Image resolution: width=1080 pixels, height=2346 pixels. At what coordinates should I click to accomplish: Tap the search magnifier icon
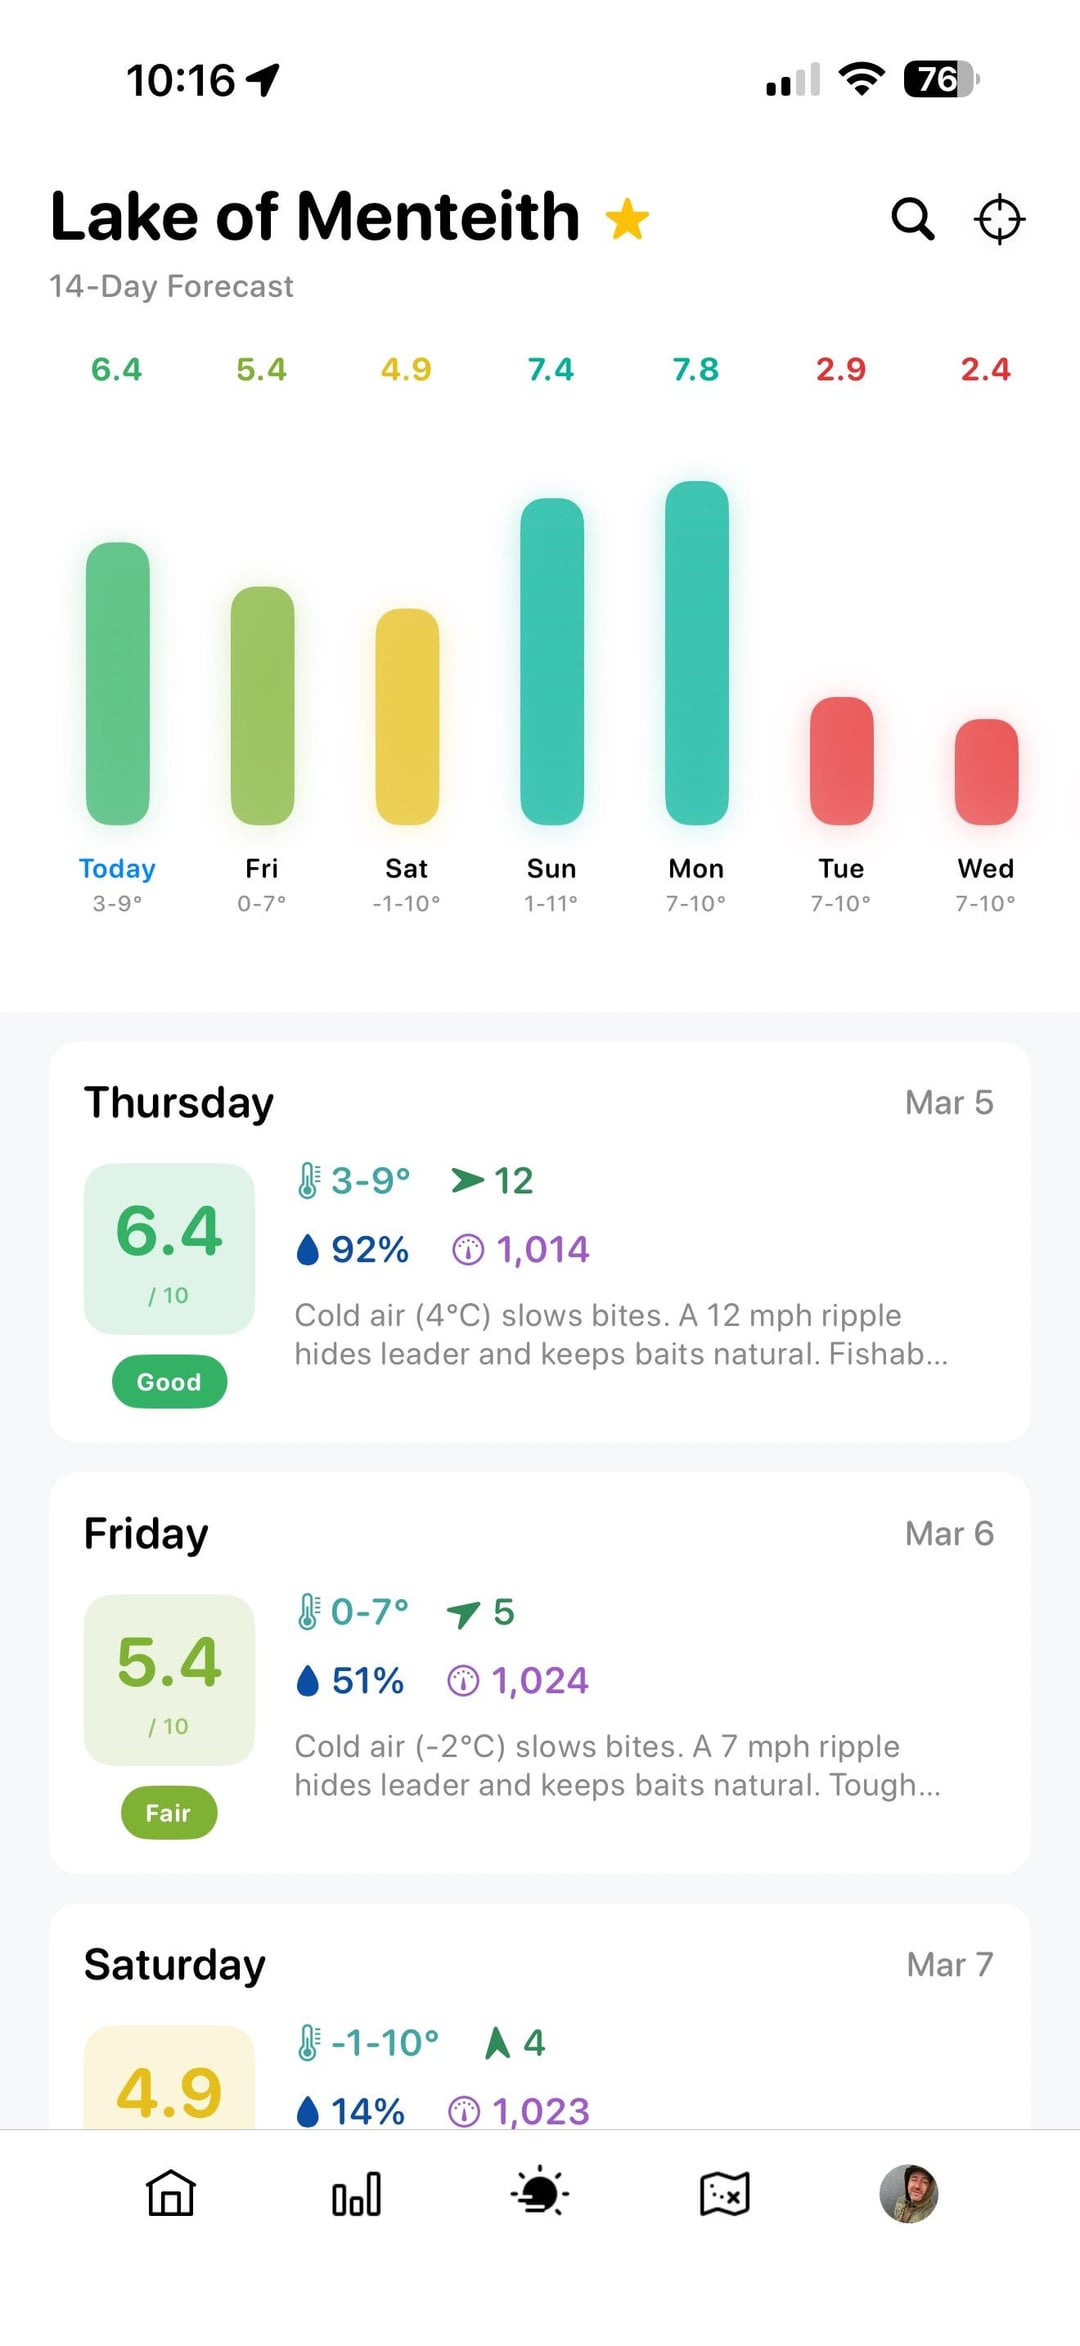(x=912, y=219)
